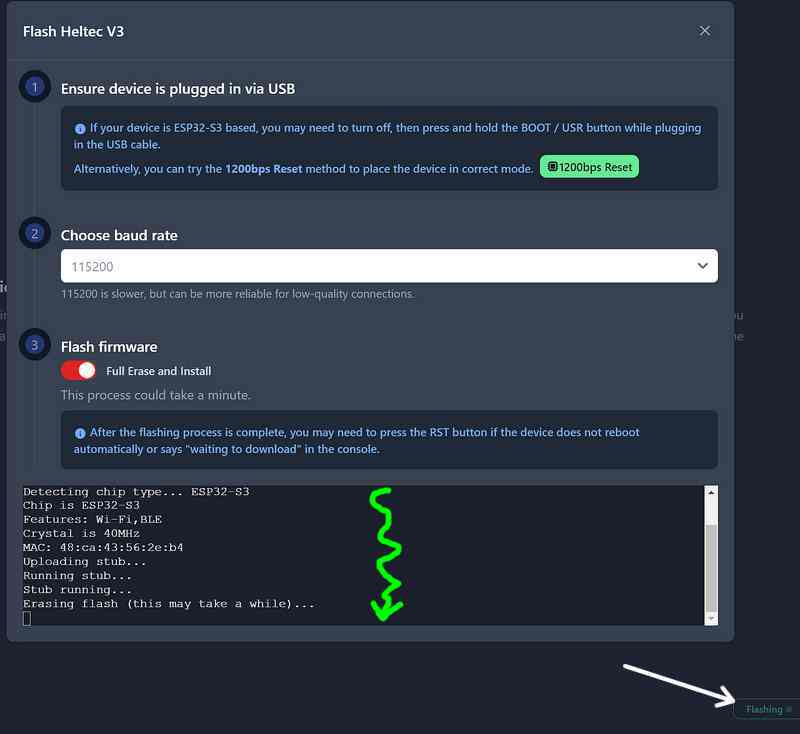Click the 'Stub running...' console line
The height and width of the screenshot is (734, 800).
(x=78, y=590)
